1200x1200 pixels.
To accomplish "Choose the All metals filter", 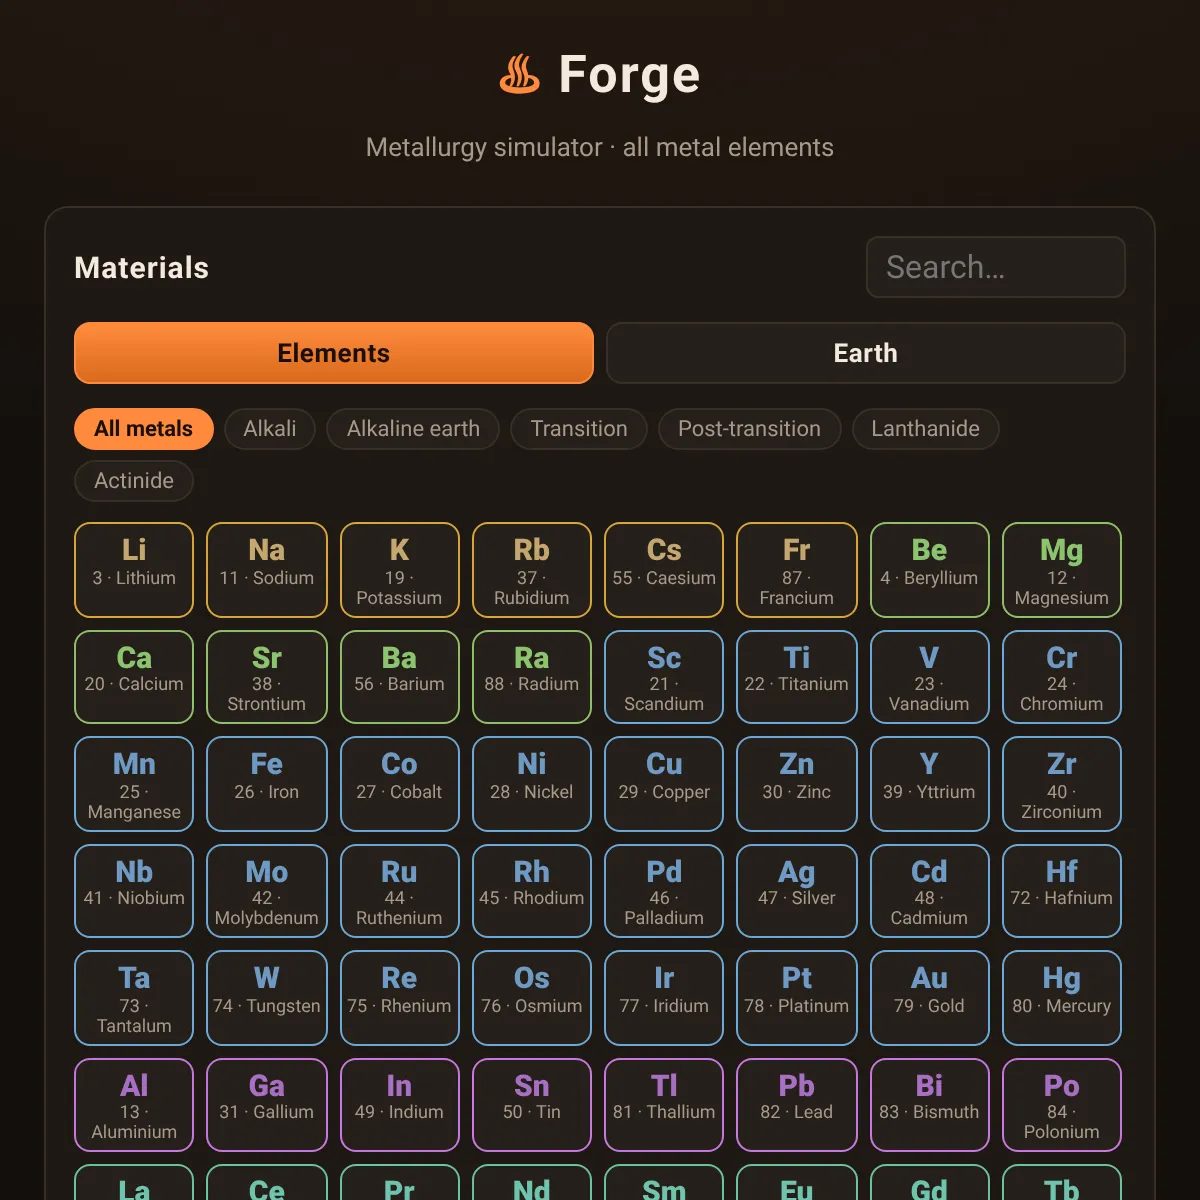I will tap(144, 429).
